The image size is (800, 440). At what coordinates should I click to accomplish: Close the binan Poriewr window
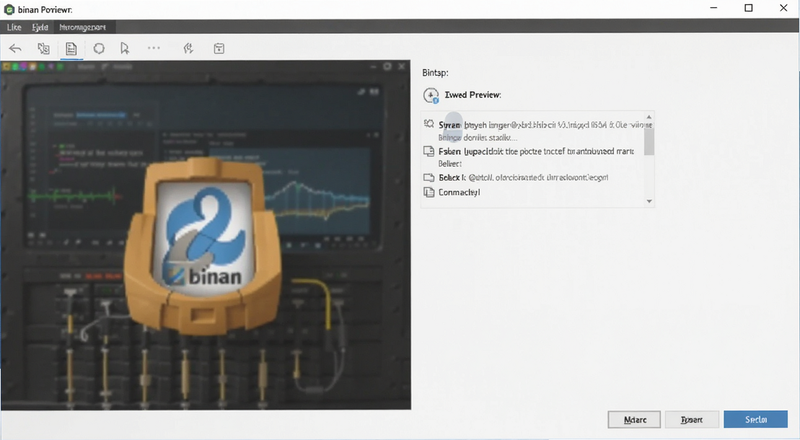[784, 8]
